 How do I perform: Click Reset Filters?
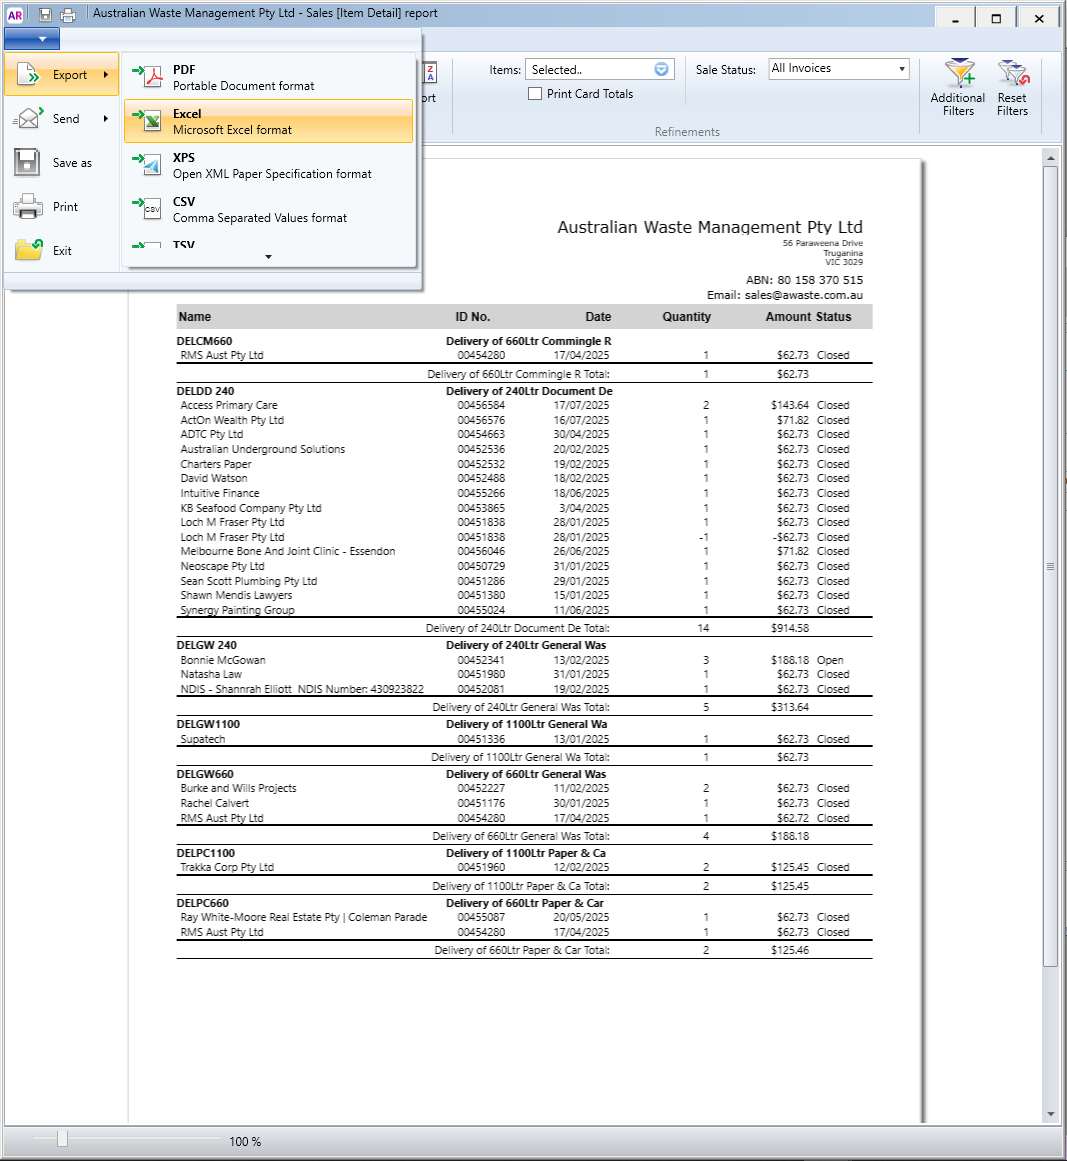pyautogui.click(x=1011, y=88)
